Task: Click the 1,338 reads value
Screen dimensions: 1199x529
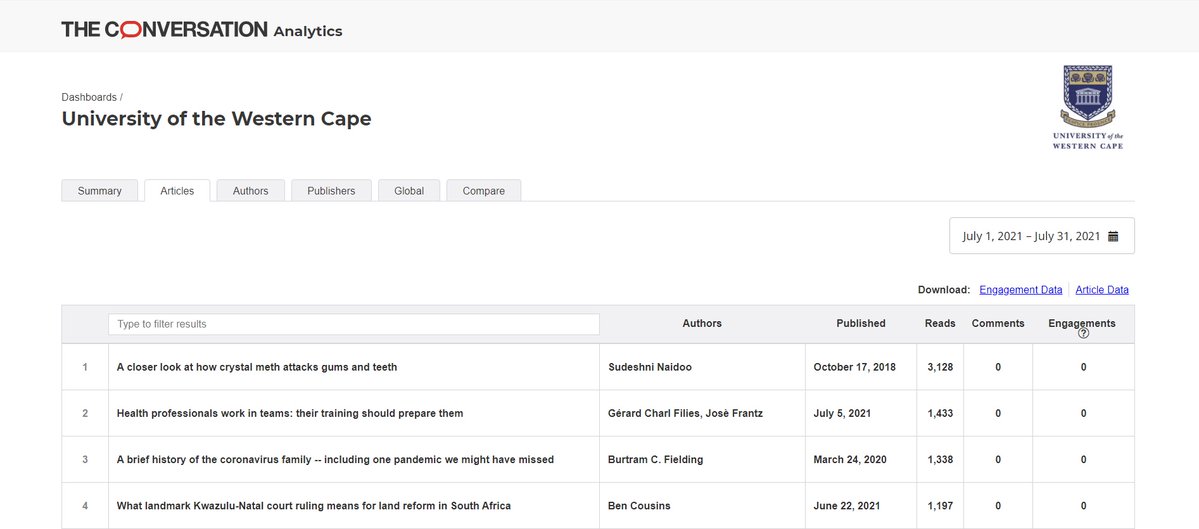Action: click(940, 459)
